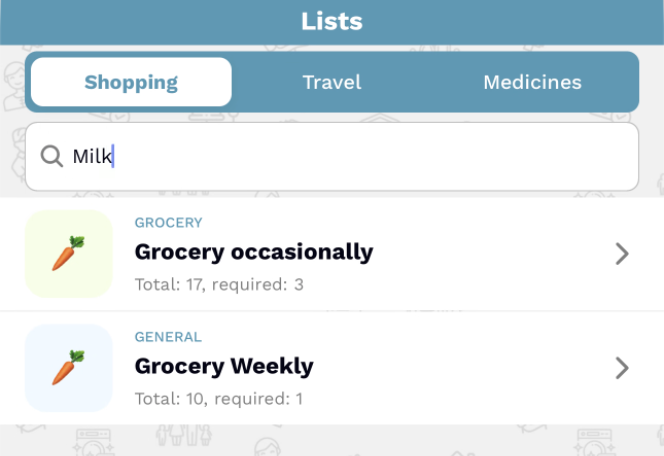The image size is (664, 456).
Task: Click the carrot icon for Grocery Weekly
Action: coord(68,368)
